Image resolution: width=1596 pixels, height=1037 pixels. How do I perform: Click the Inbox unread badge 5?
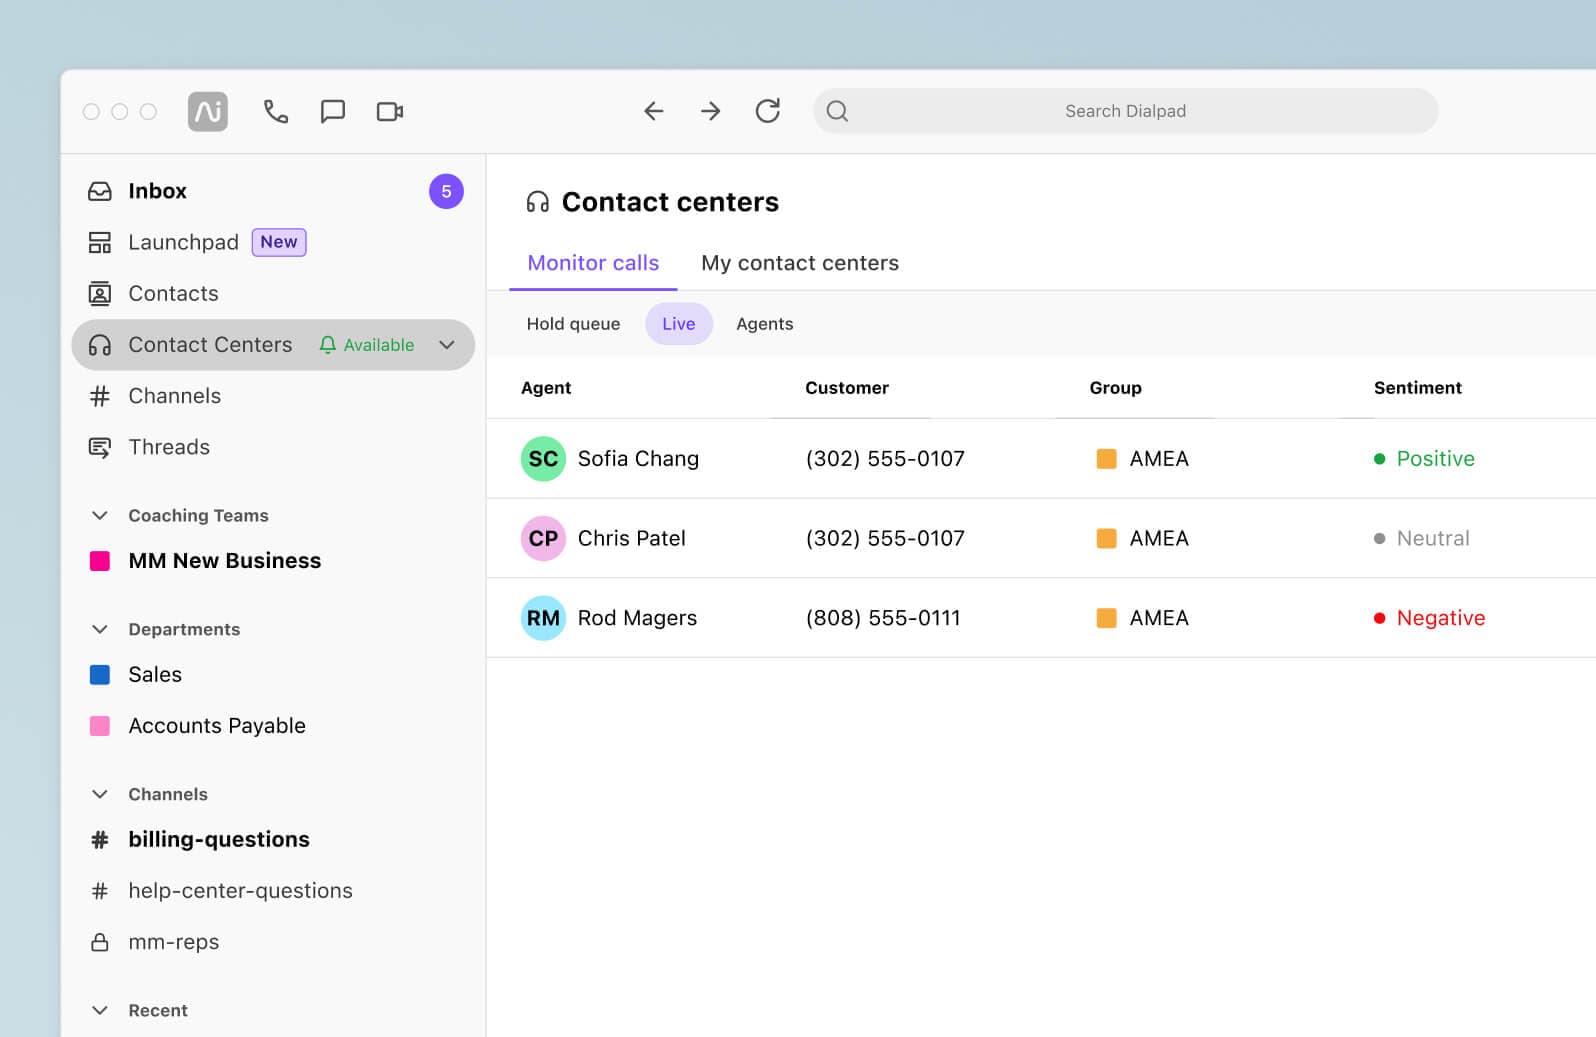tap(446, 191)
